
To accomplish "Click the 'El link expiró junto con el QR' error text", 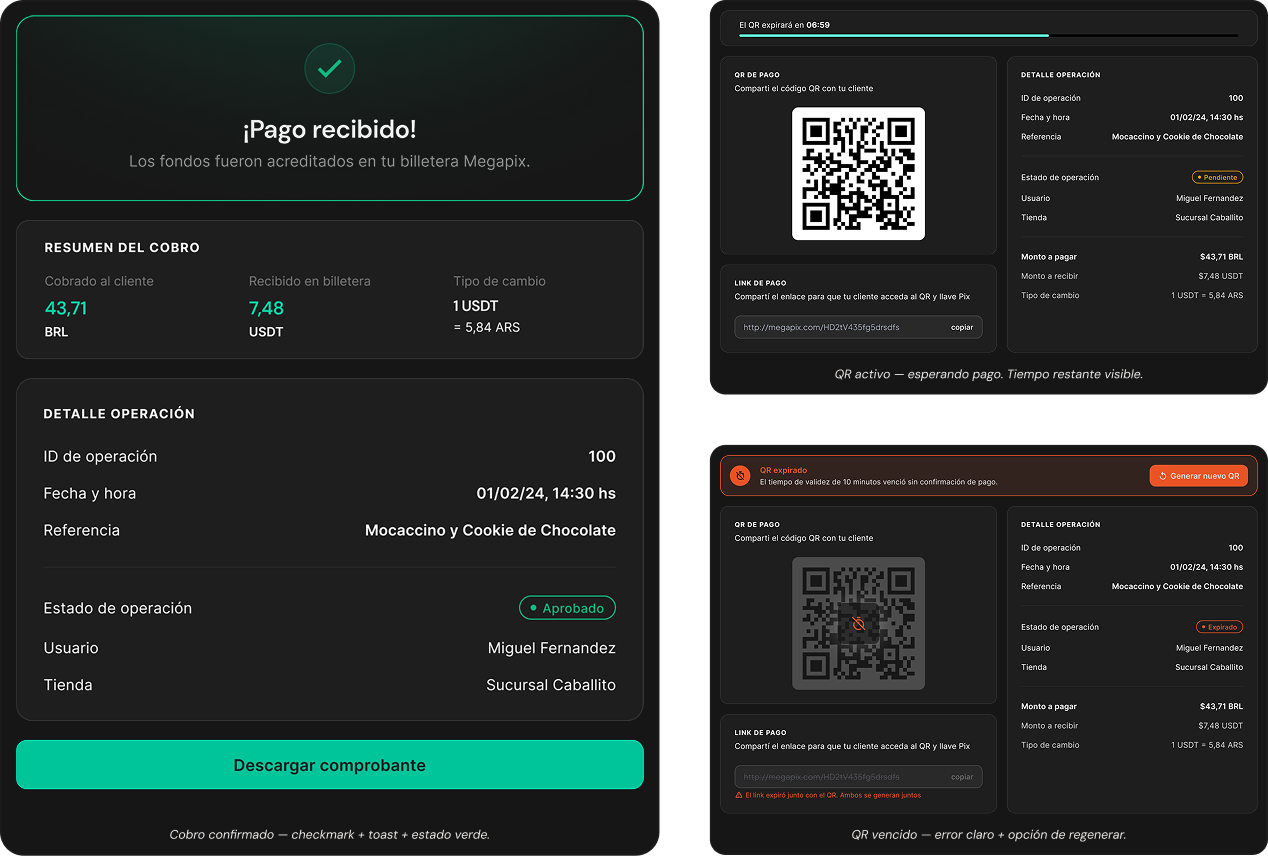I will pos(833,795).
